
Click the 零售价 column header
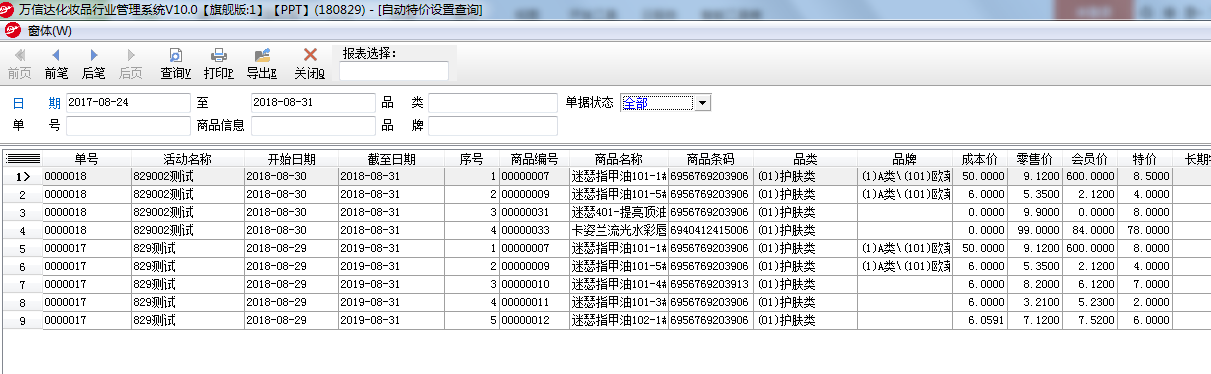(1034, 159)
